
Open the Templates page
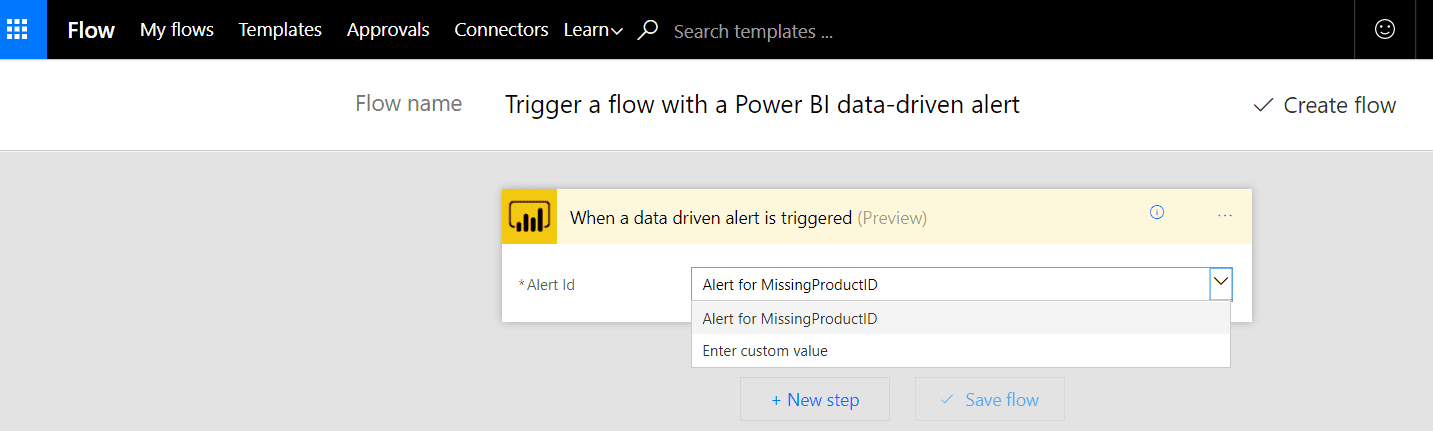(x=280, y=30)
